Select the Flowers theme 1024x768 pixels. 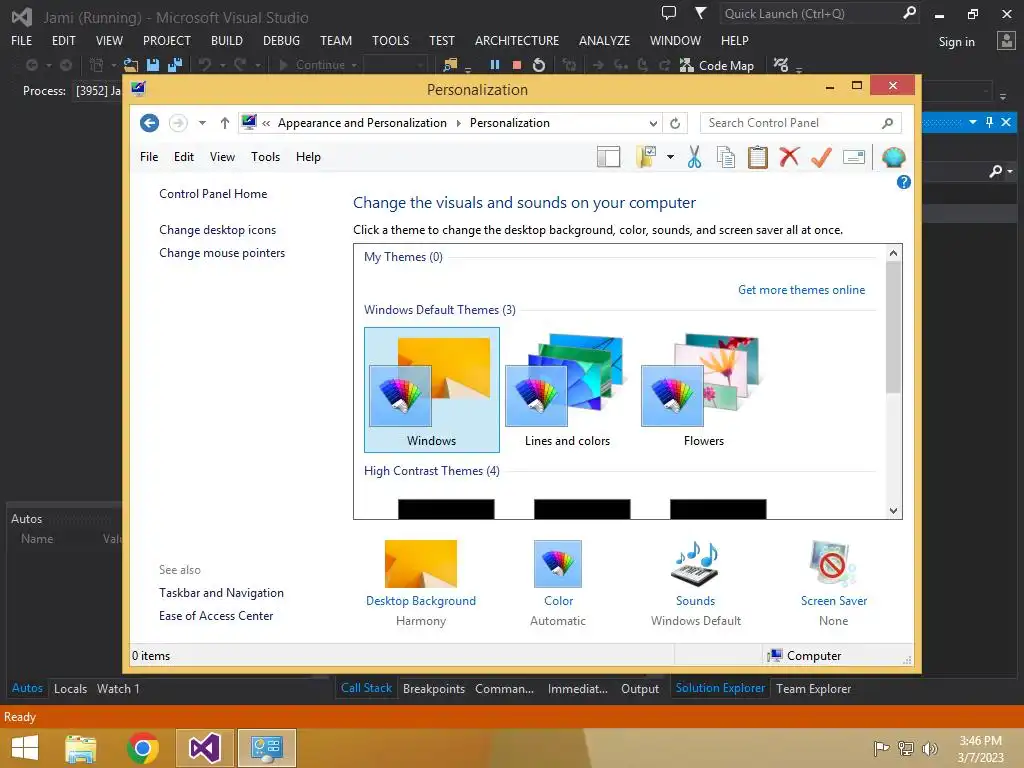pyautogui.click(x=703, y=390)
